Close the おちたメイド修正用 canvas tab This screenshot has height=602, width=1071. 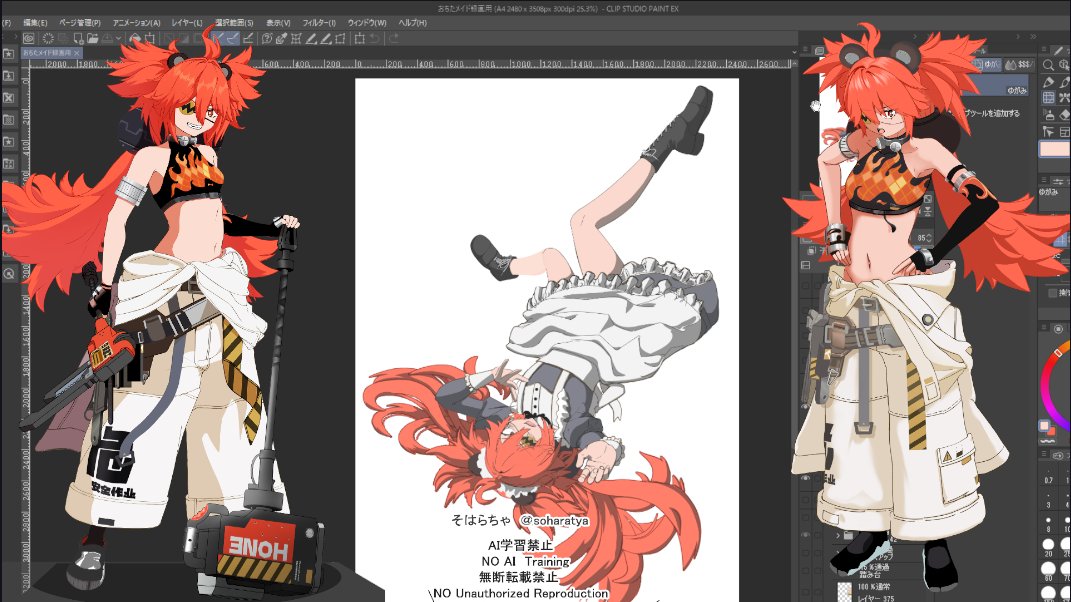point(77,53)
